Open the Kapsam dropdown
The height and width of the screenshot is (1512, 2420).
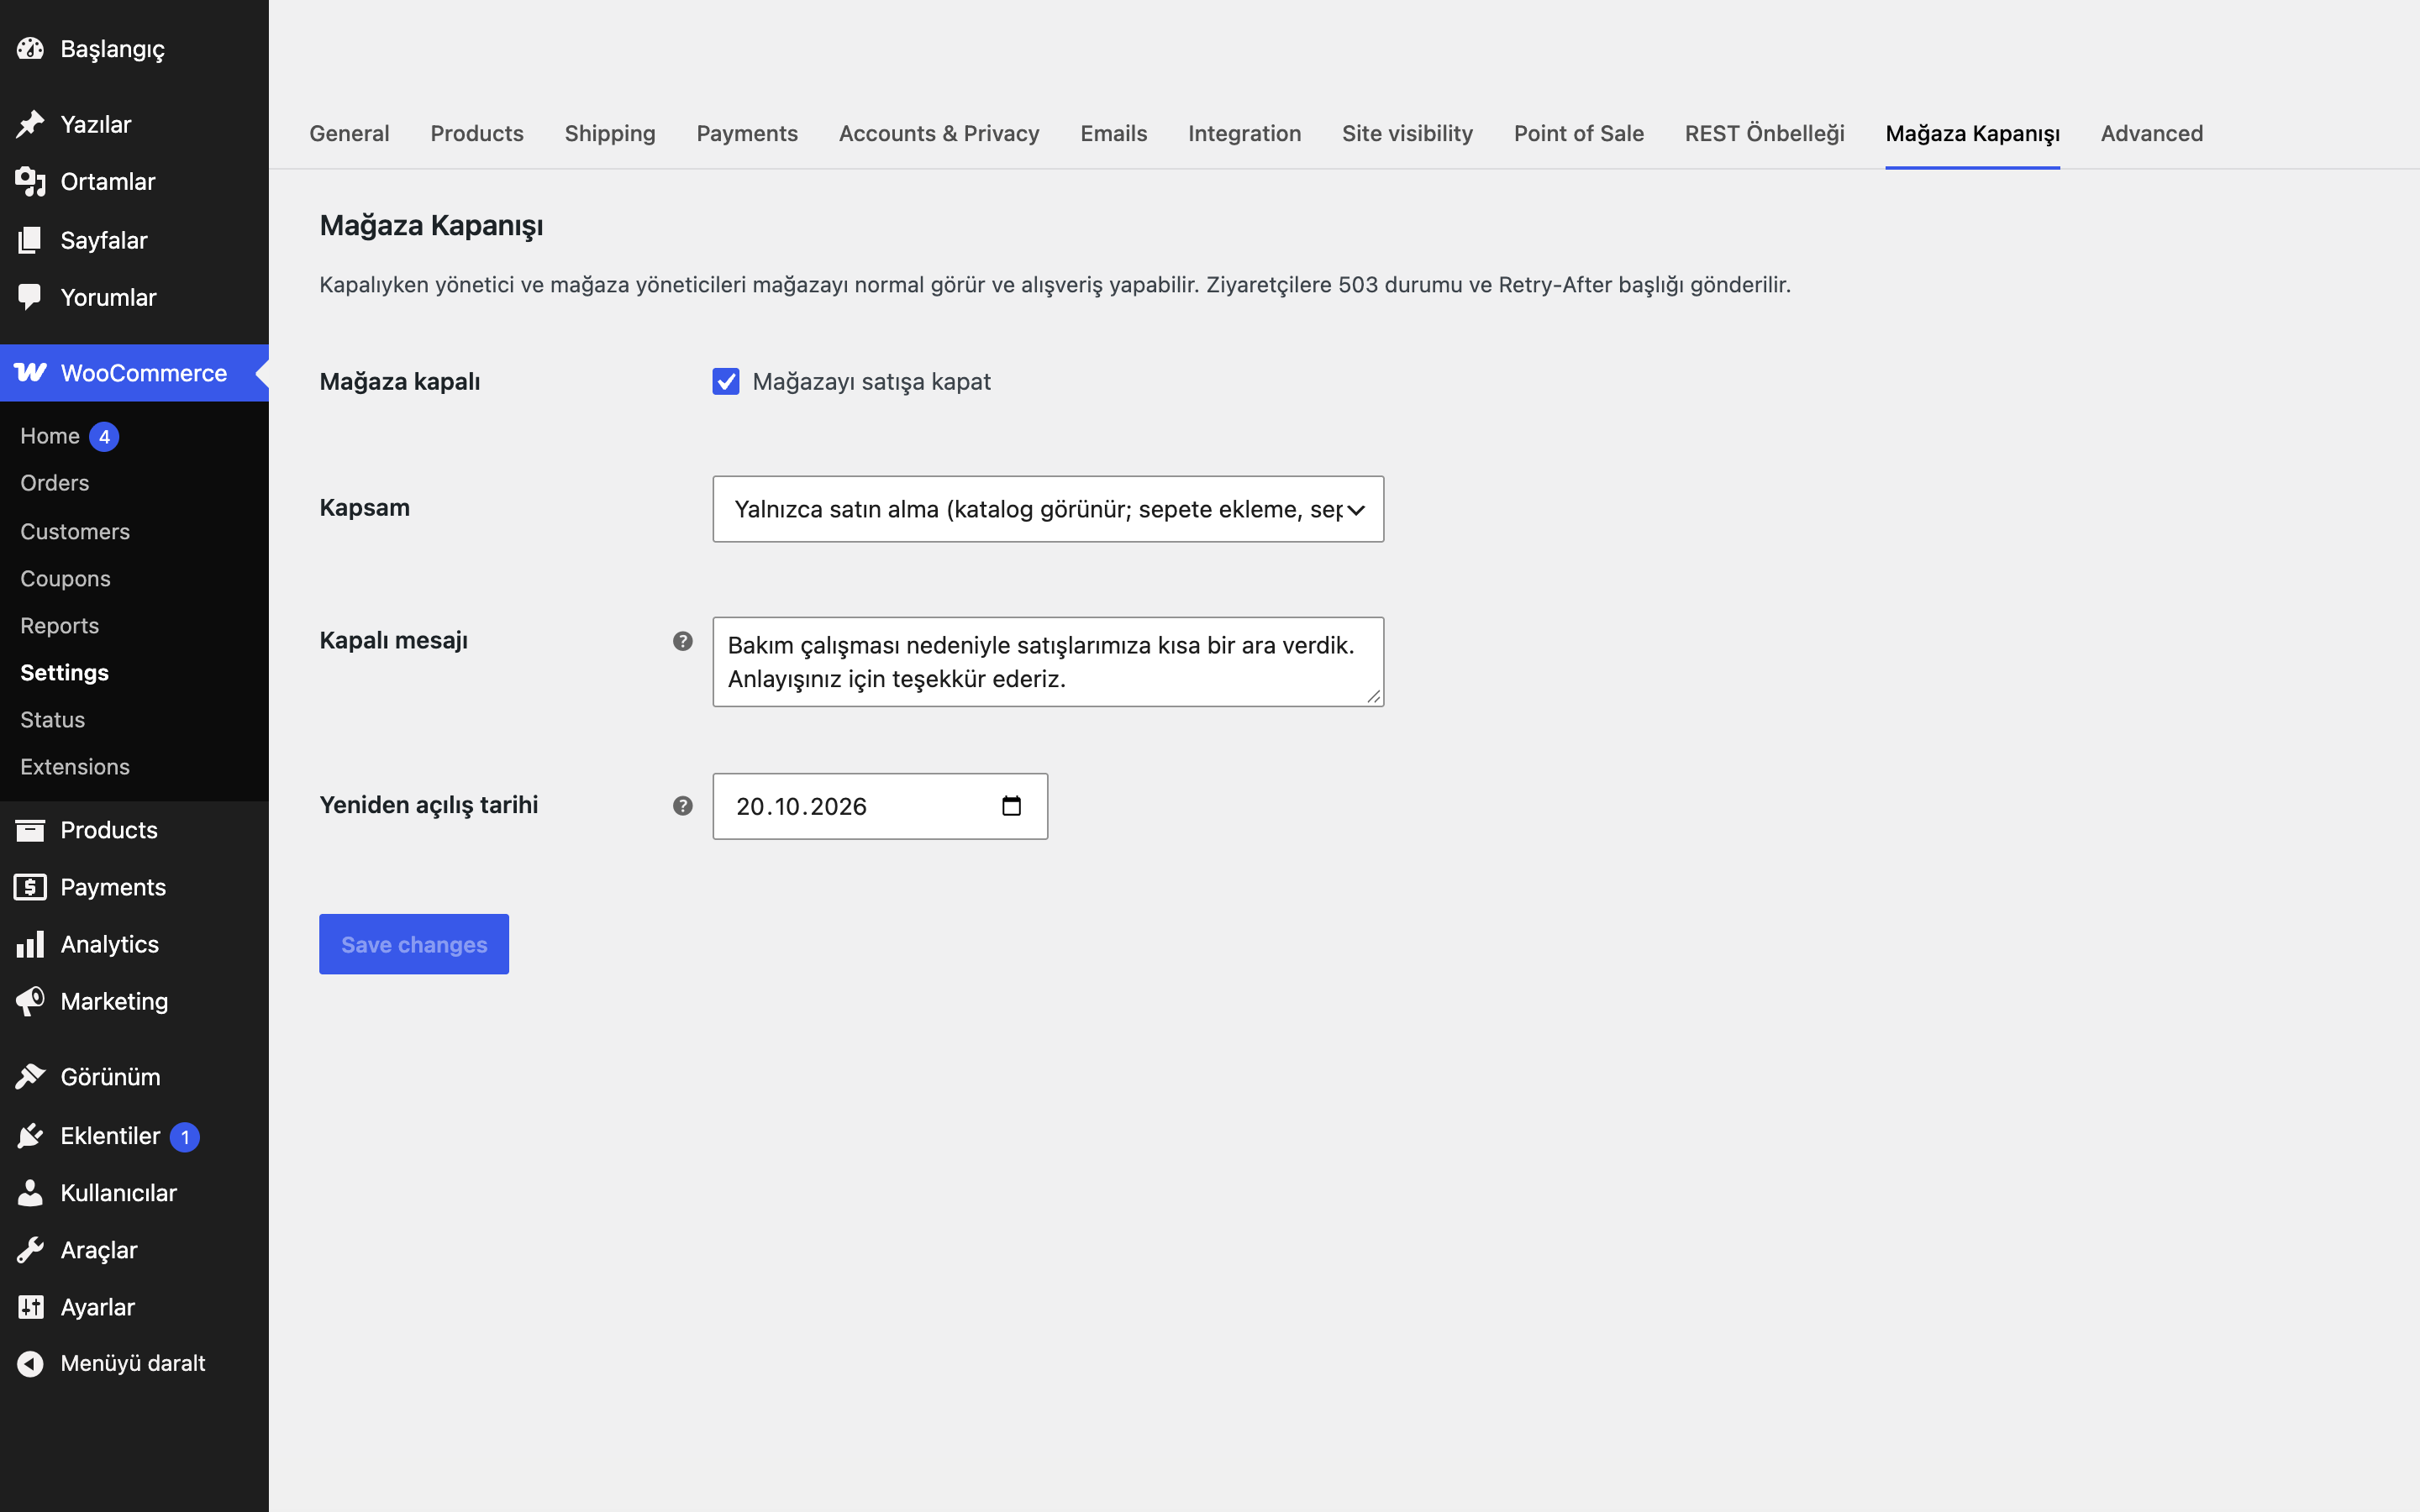click(1048, 509)
